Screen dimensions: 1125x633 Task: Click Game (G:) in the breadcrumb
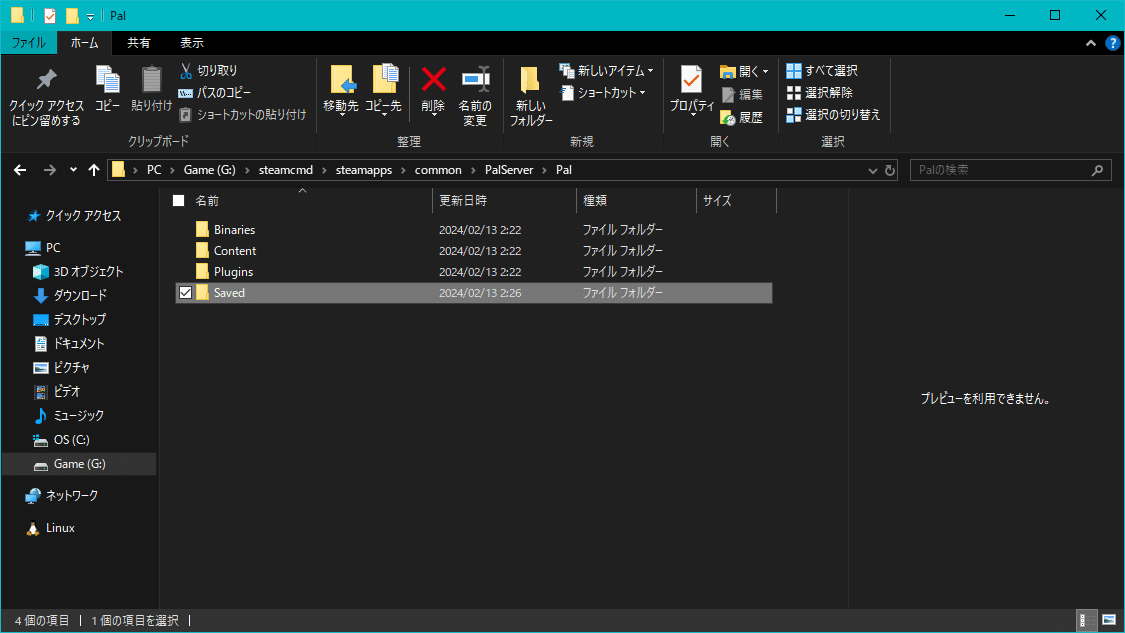click(210, 170)
